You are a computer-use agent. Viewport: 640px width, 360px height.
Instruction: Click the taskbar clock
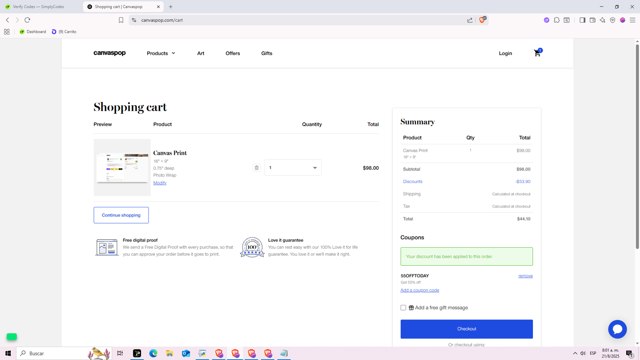(x=610, y=353)
